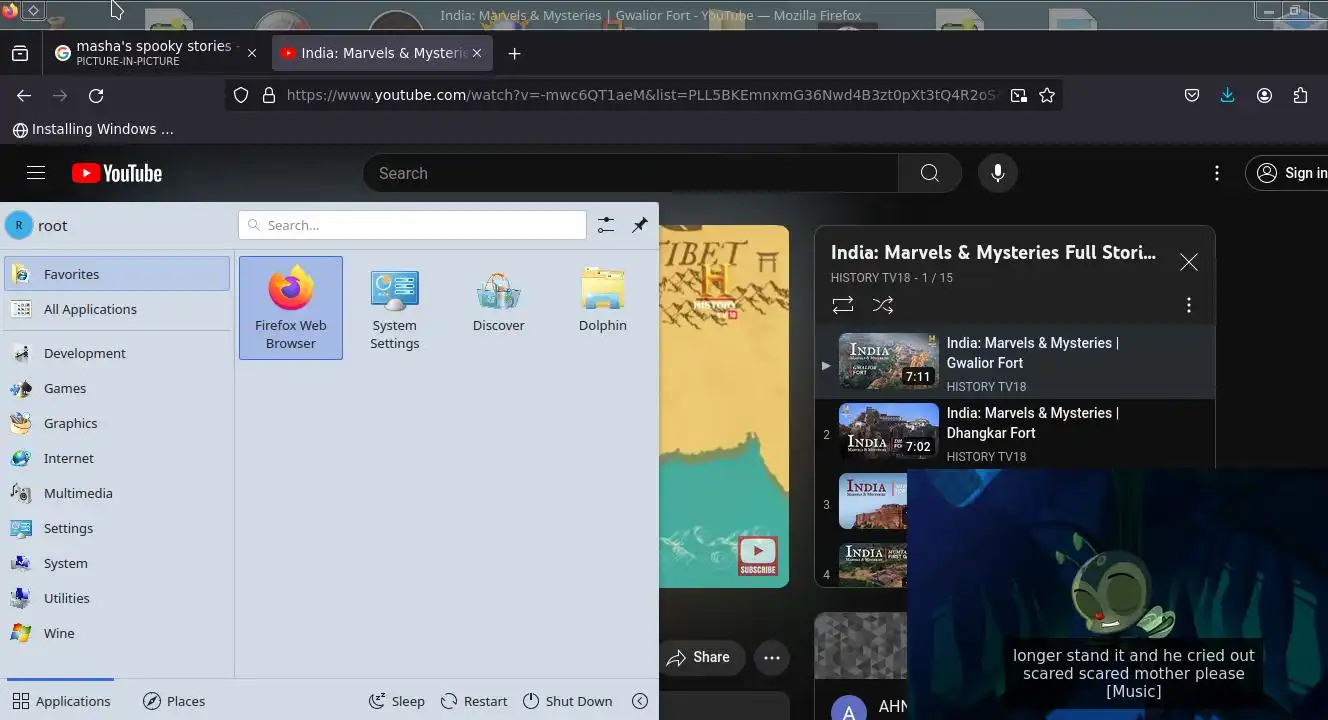
Task: Open the Development category
Action: point(117,353)
